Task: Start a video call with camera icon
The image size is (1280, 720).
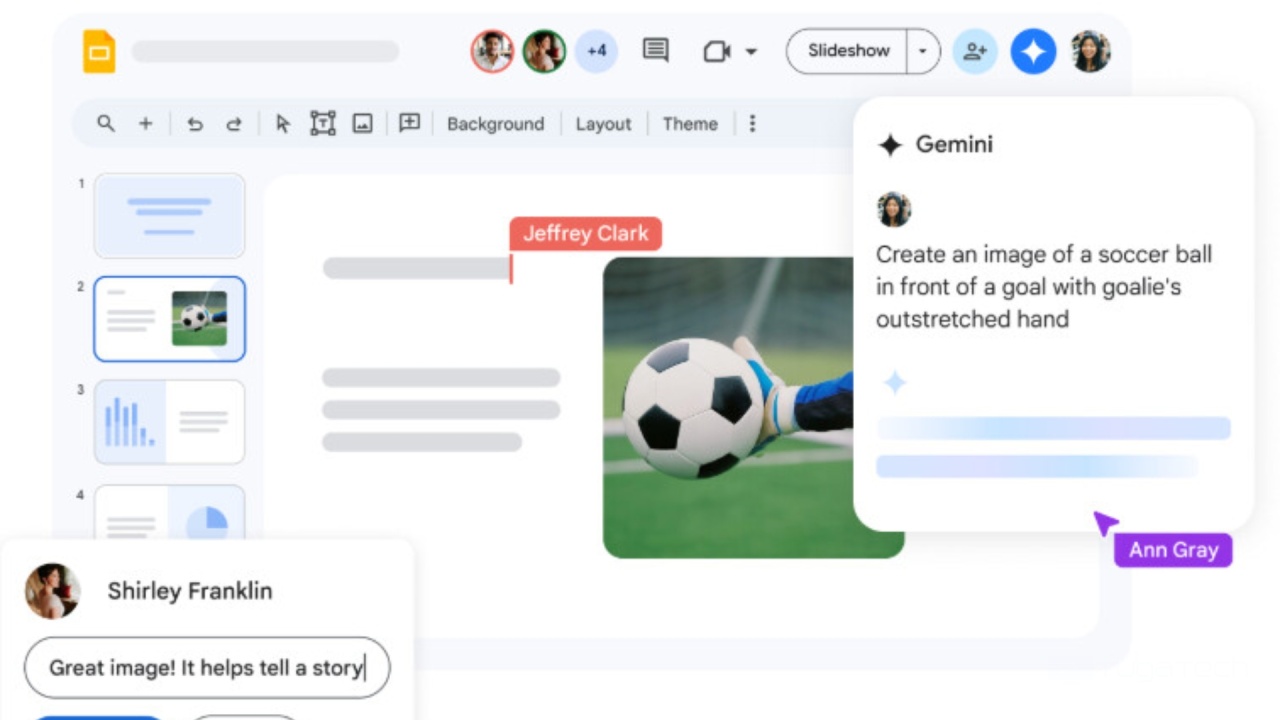Action: coord(717,51)
